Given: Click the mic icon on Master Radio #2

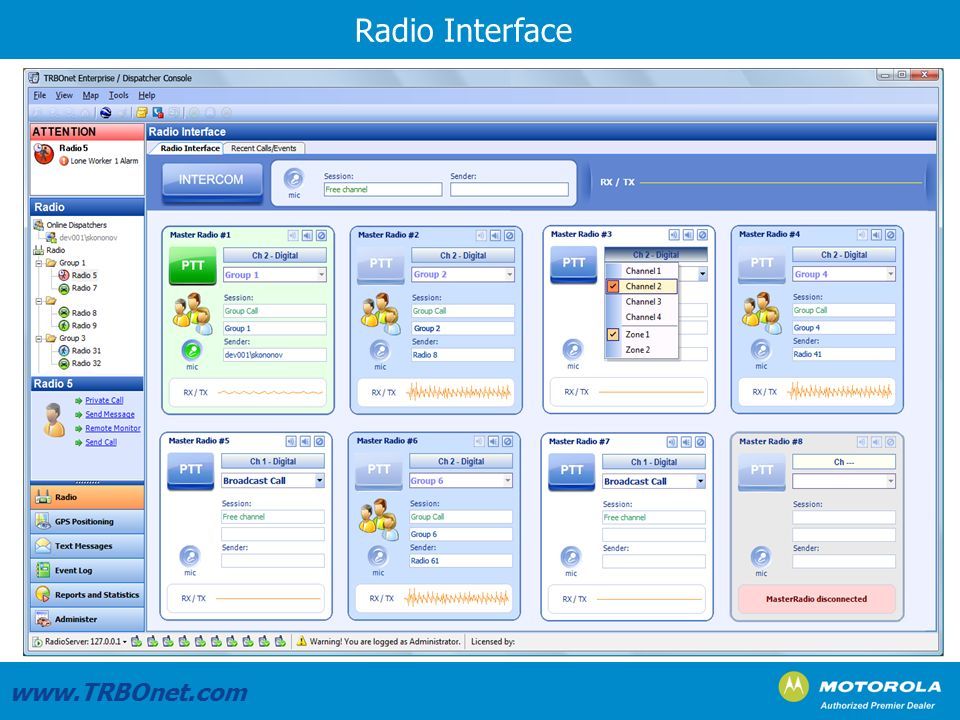Looking at the screenshot, I should [380, 350].
